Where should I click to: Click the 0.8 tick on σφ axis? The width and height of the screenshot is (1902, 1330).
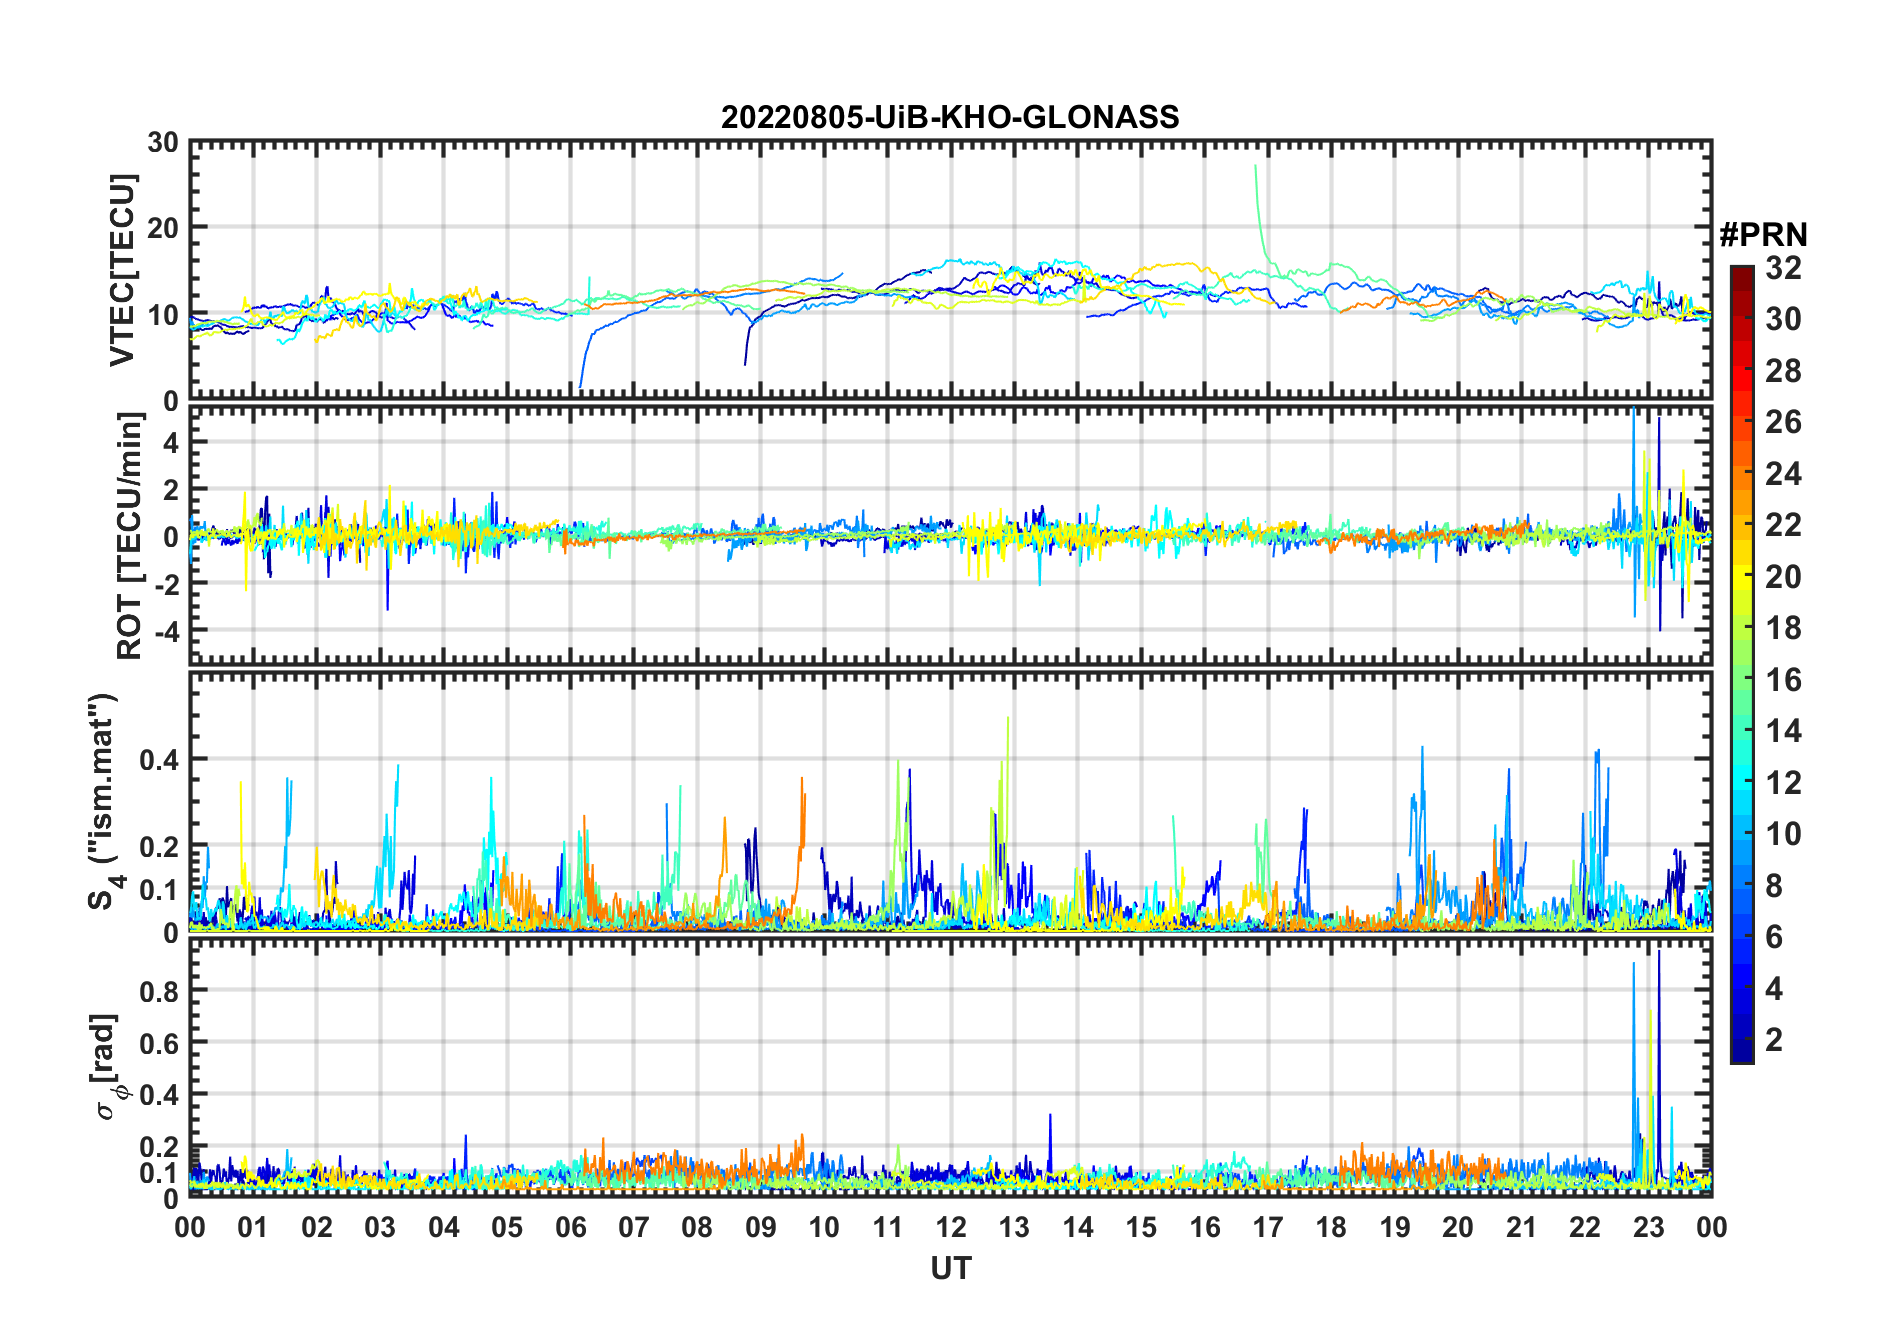coord(160,991)
